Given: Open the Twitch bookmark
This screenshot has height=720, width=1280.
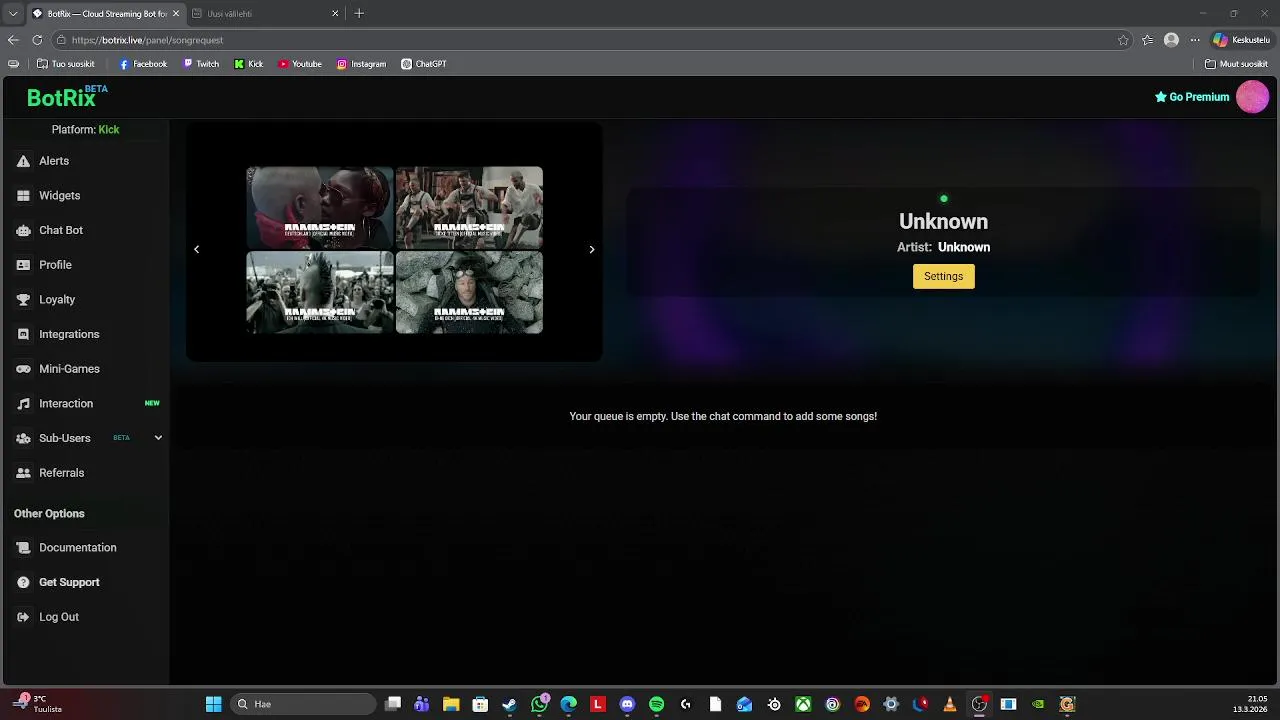Looking at the screenshot, I should (201, 64).
